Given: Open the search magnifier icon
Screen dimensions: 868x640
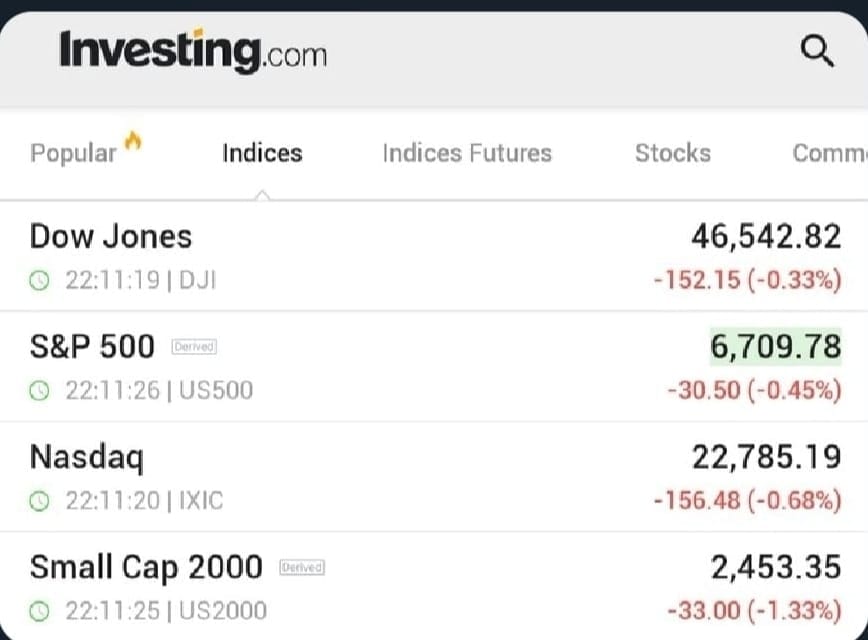Looking at the screenshot, I should tap(817, 51).
